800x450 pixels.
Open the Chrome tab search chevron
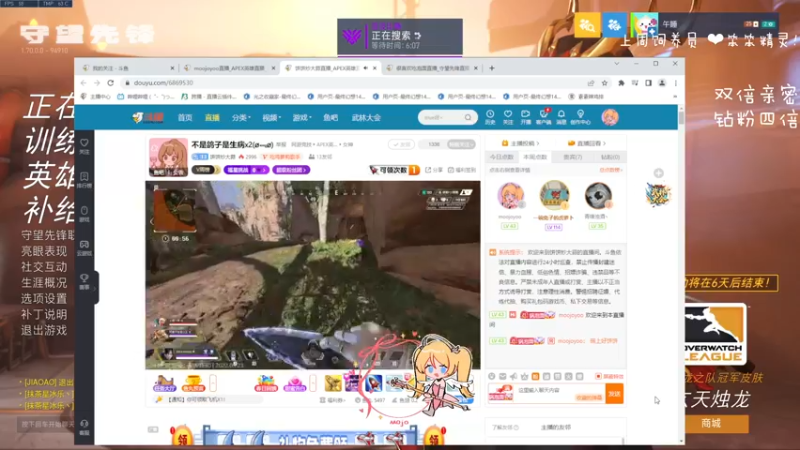pos(616,64)
